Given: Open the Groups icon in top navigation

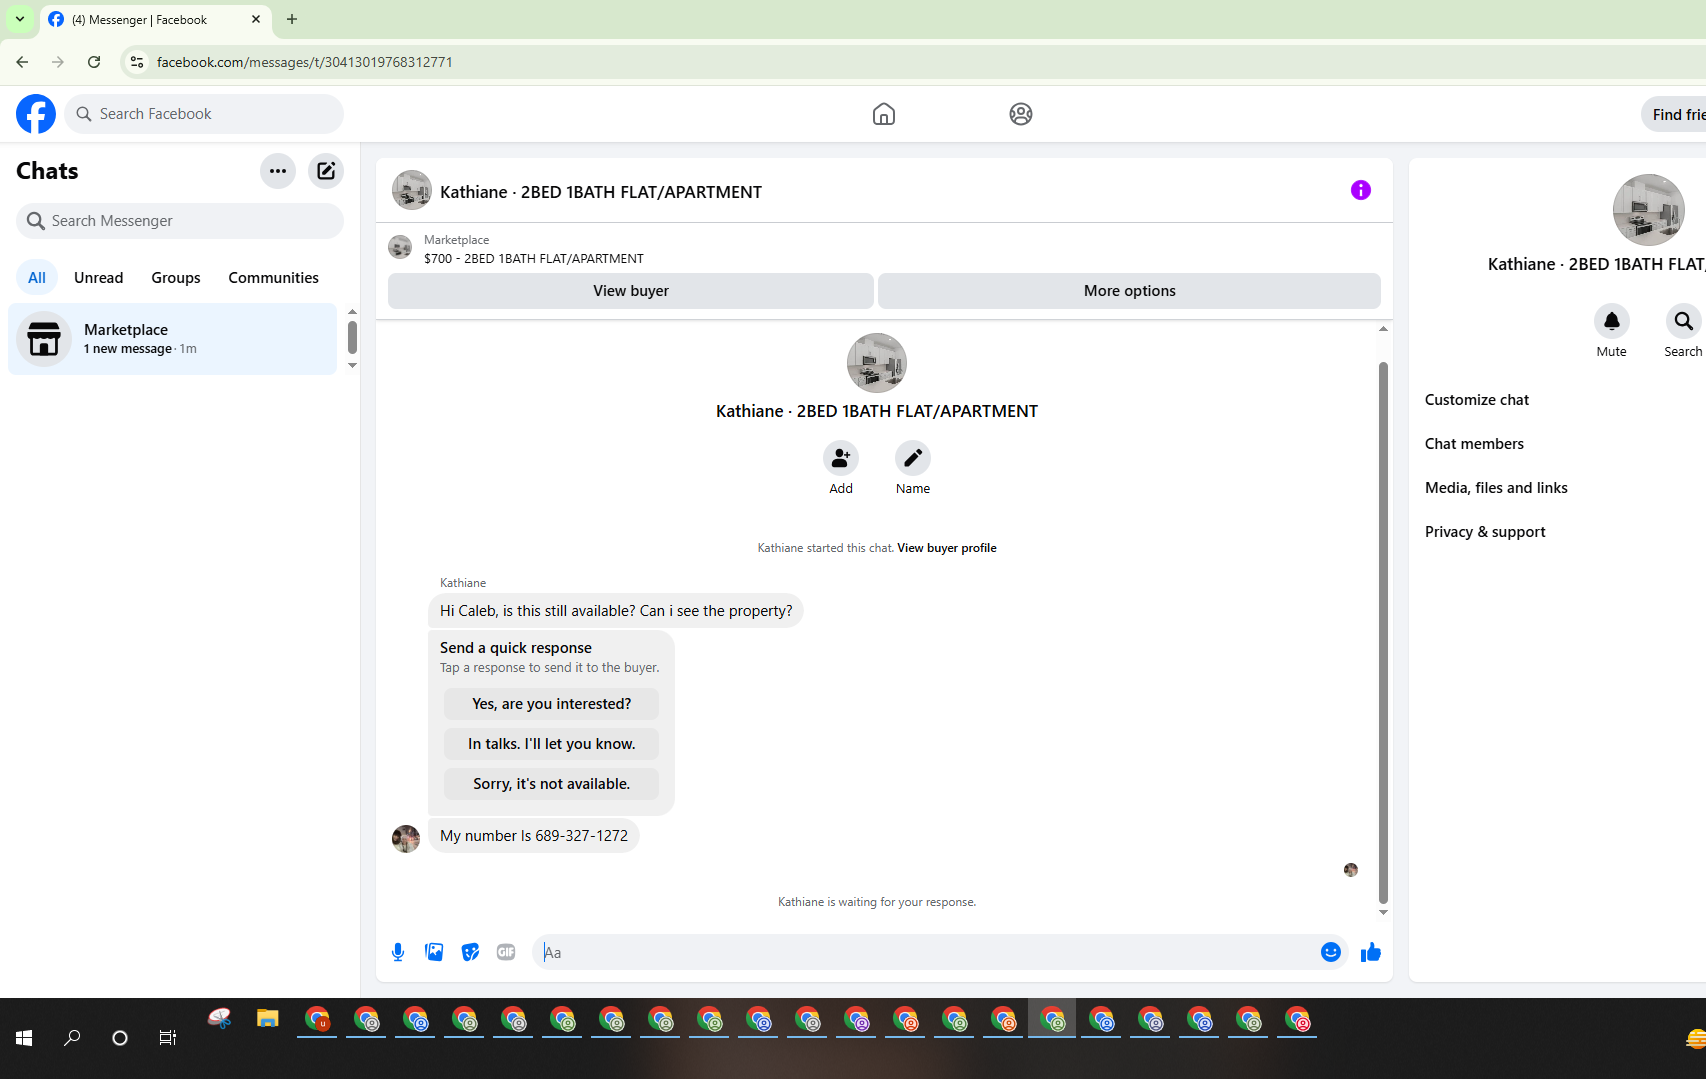Looking at the screenshot, I should tap(1021, 114).
